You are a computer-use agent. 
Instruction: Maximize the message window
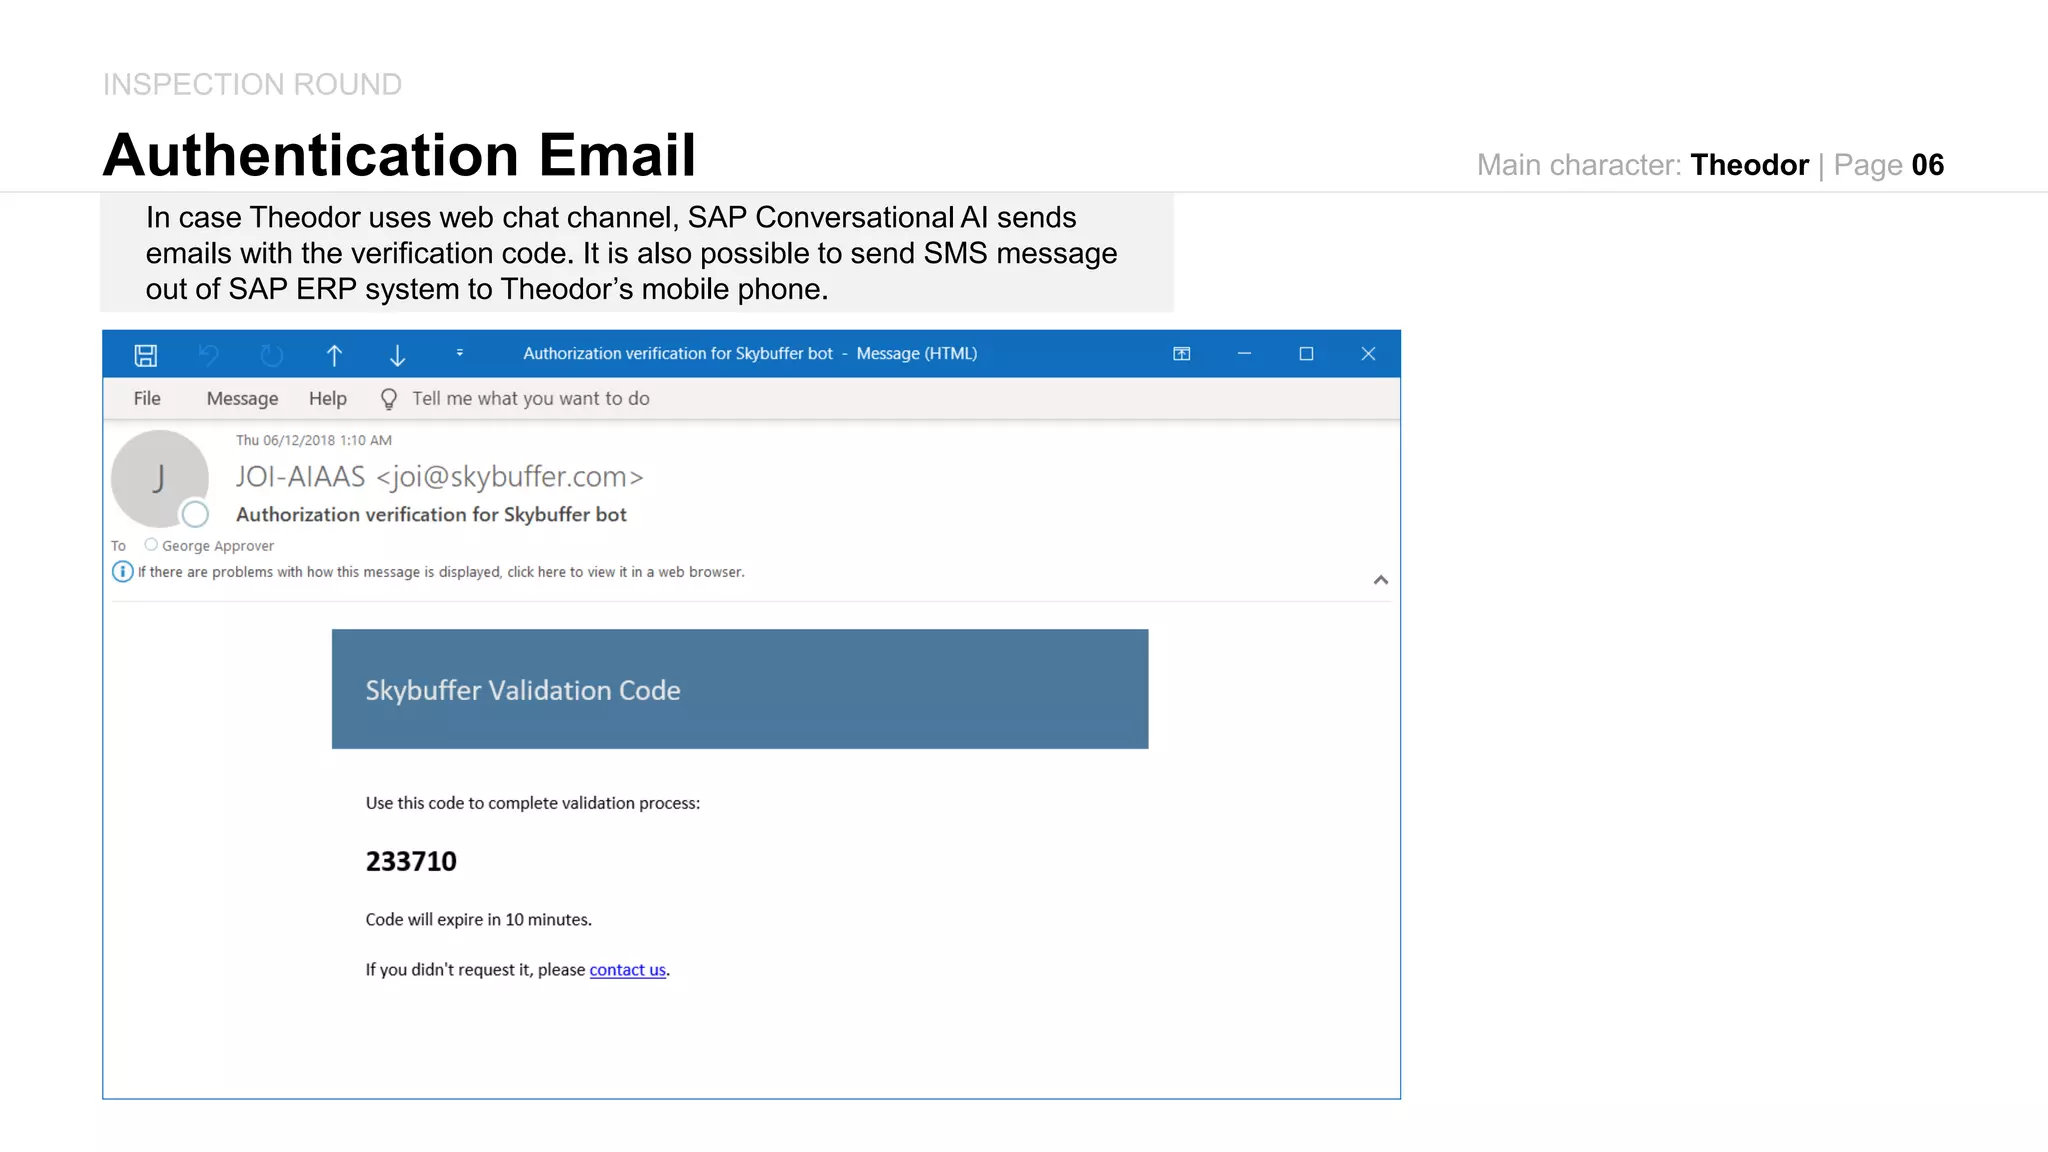pos(1306,354)
